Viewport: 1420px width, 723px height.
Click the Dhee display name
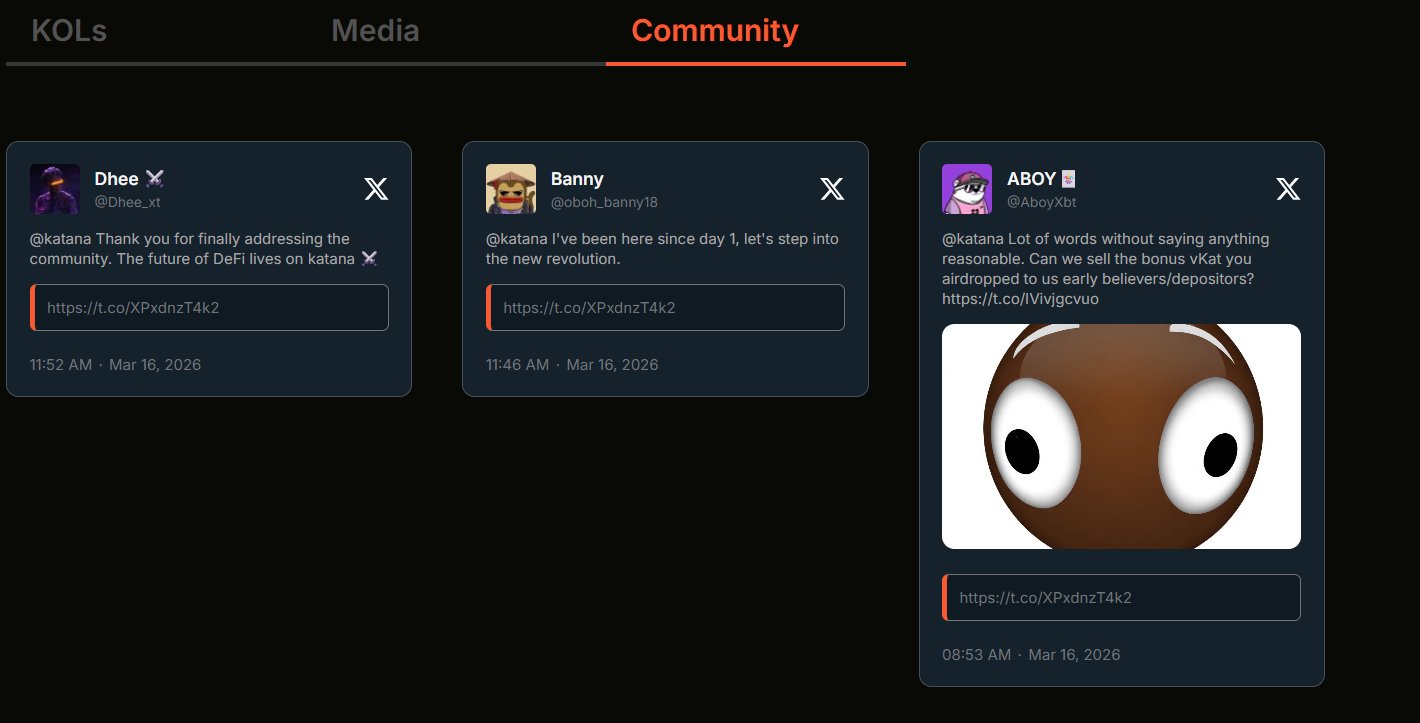tap(129, 179)
